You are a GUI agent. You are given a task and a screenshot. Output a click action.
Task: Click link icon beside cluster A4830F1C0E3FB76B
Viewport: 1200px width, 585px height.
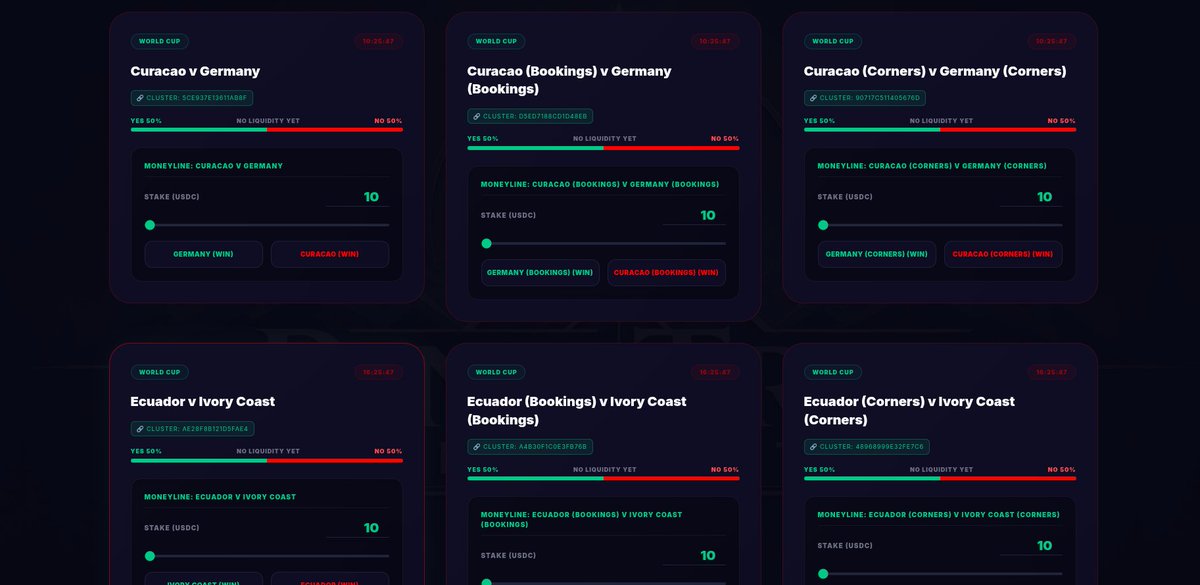click(477, 446)
